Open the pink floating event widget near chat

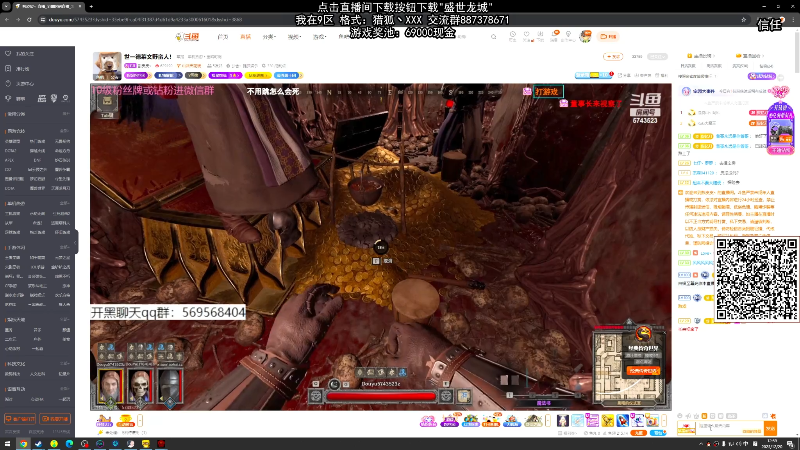[x=780, y=127]
